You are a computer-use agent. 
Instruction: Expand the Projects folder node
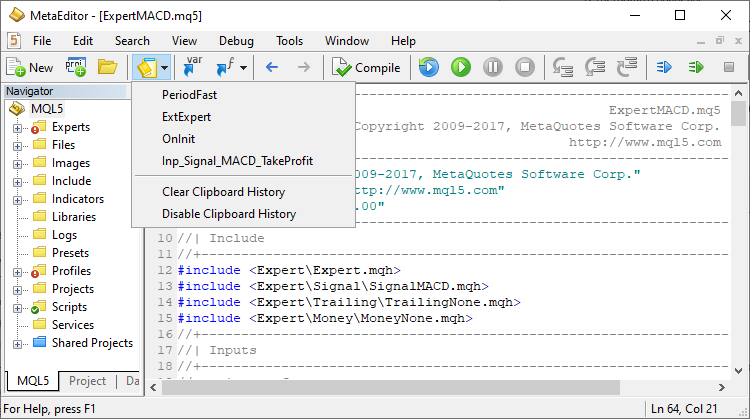17,290
